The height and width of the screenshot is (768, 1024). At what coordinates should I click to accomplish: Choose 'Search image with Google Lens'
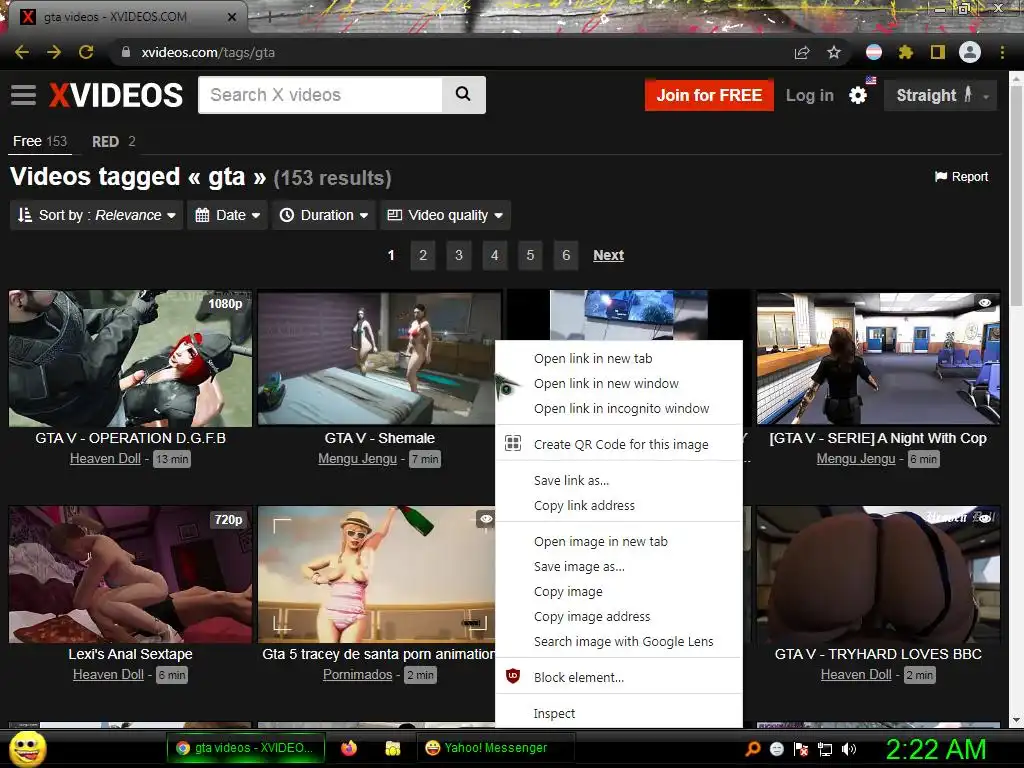[x=618, y=641]
